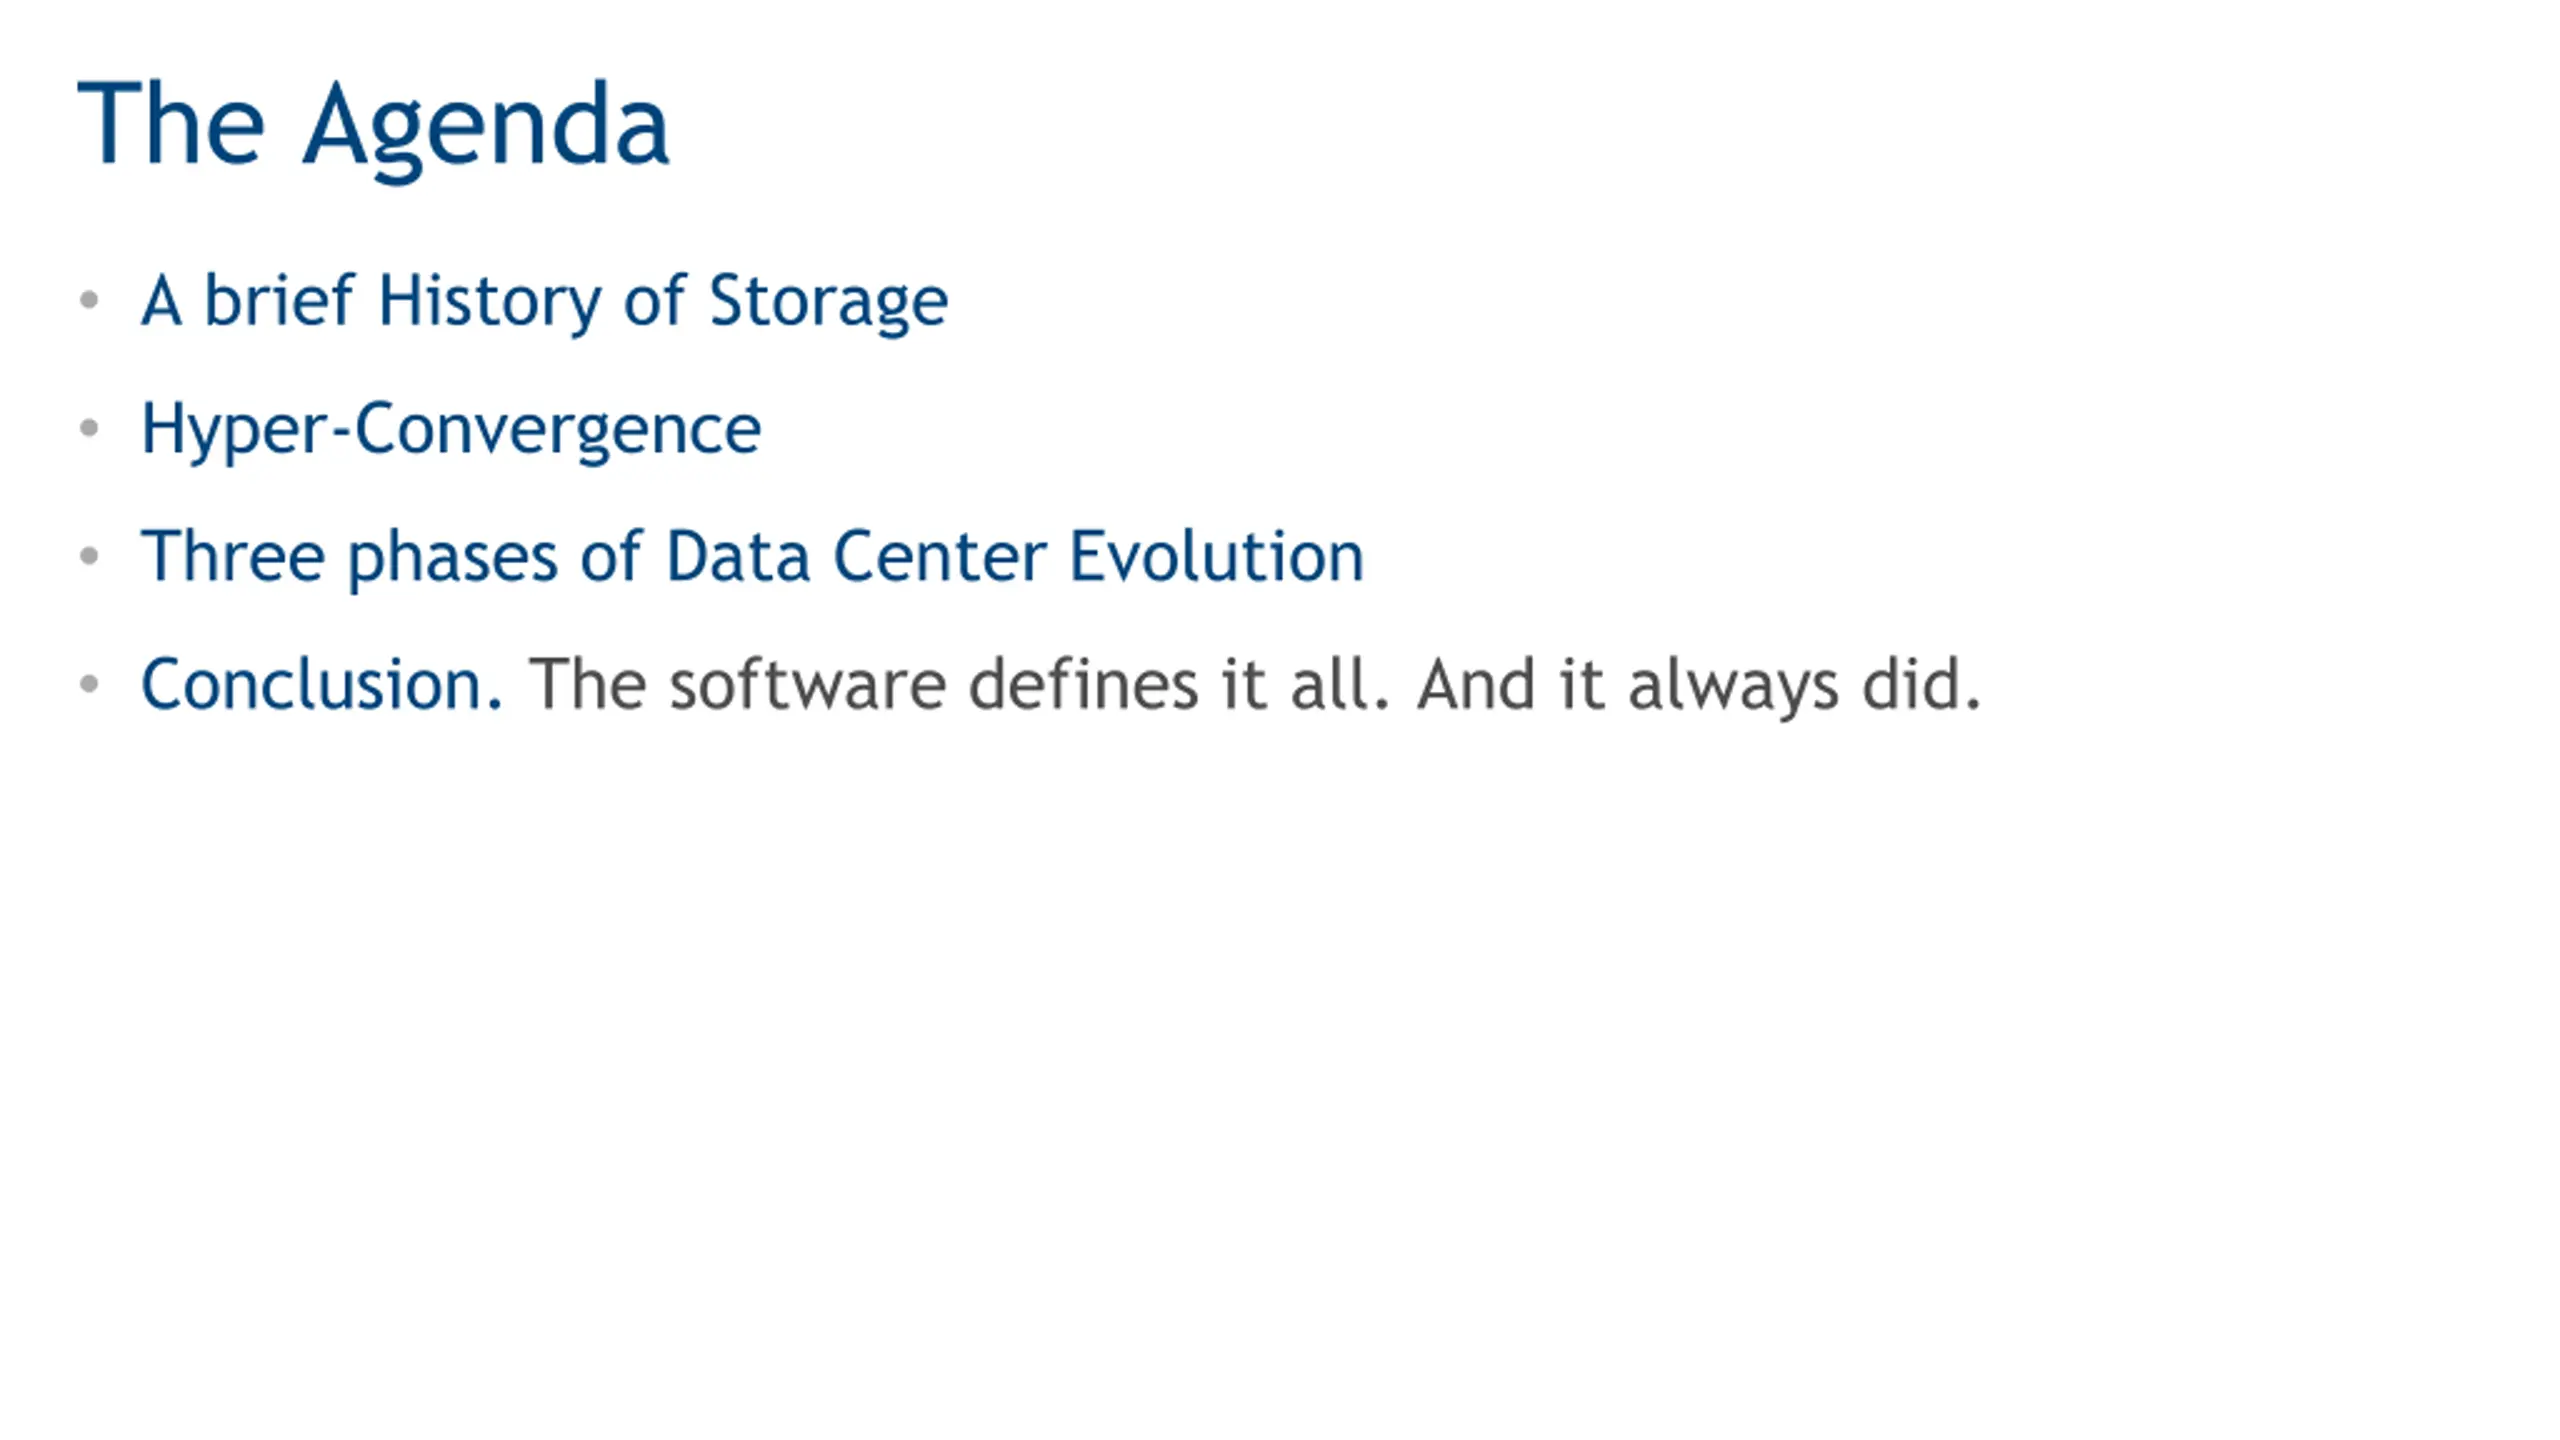Select the words "Three phases"

349,559
